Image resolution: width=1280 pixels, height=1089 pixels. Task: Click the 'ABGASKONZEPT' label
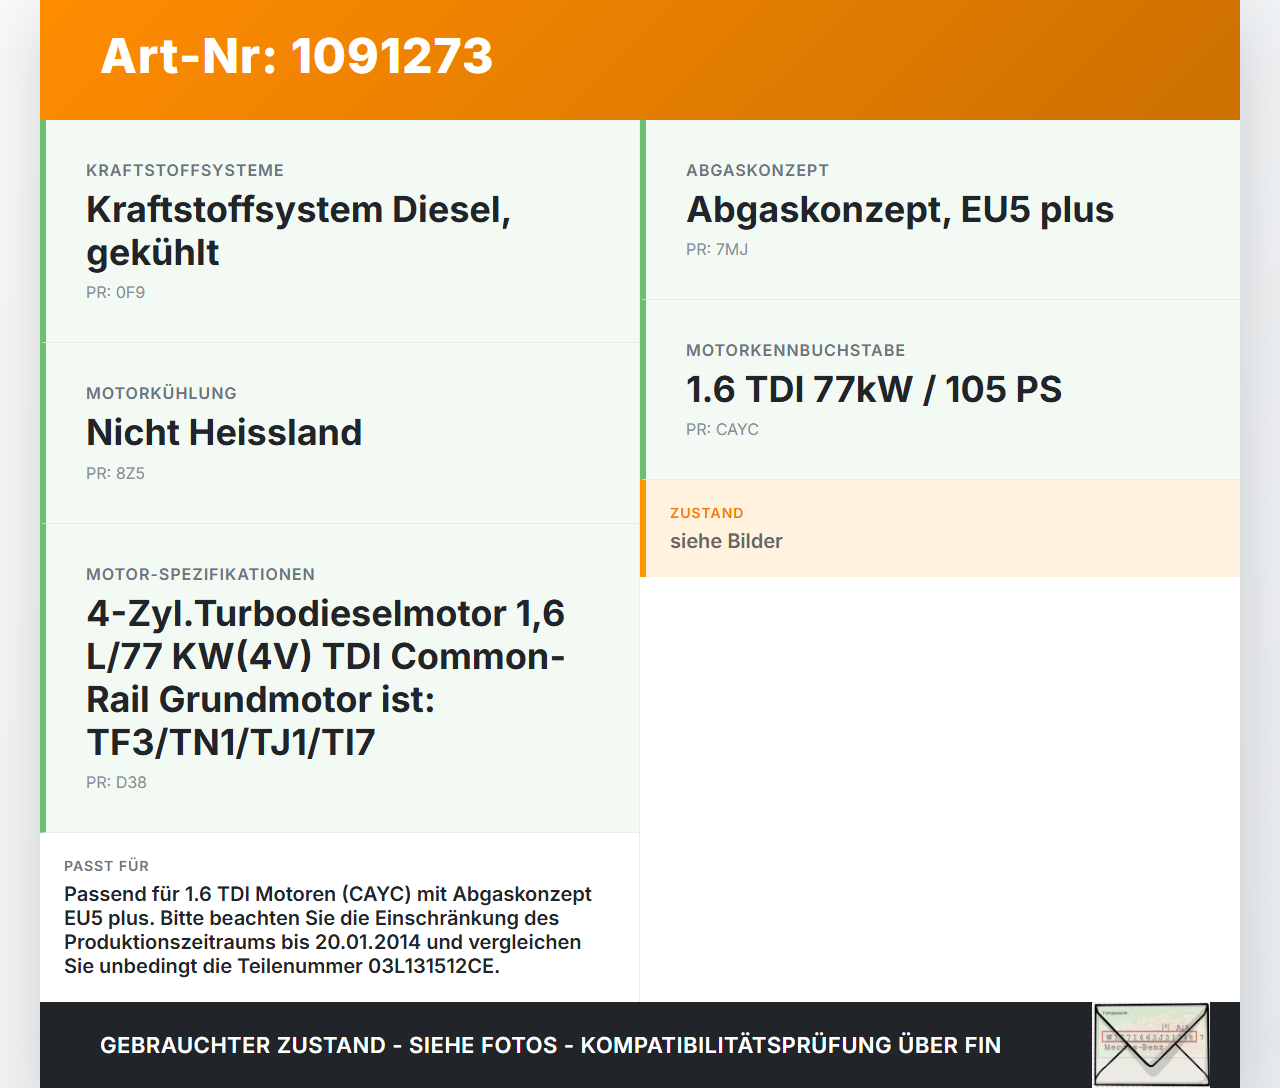tap(758, 171)
